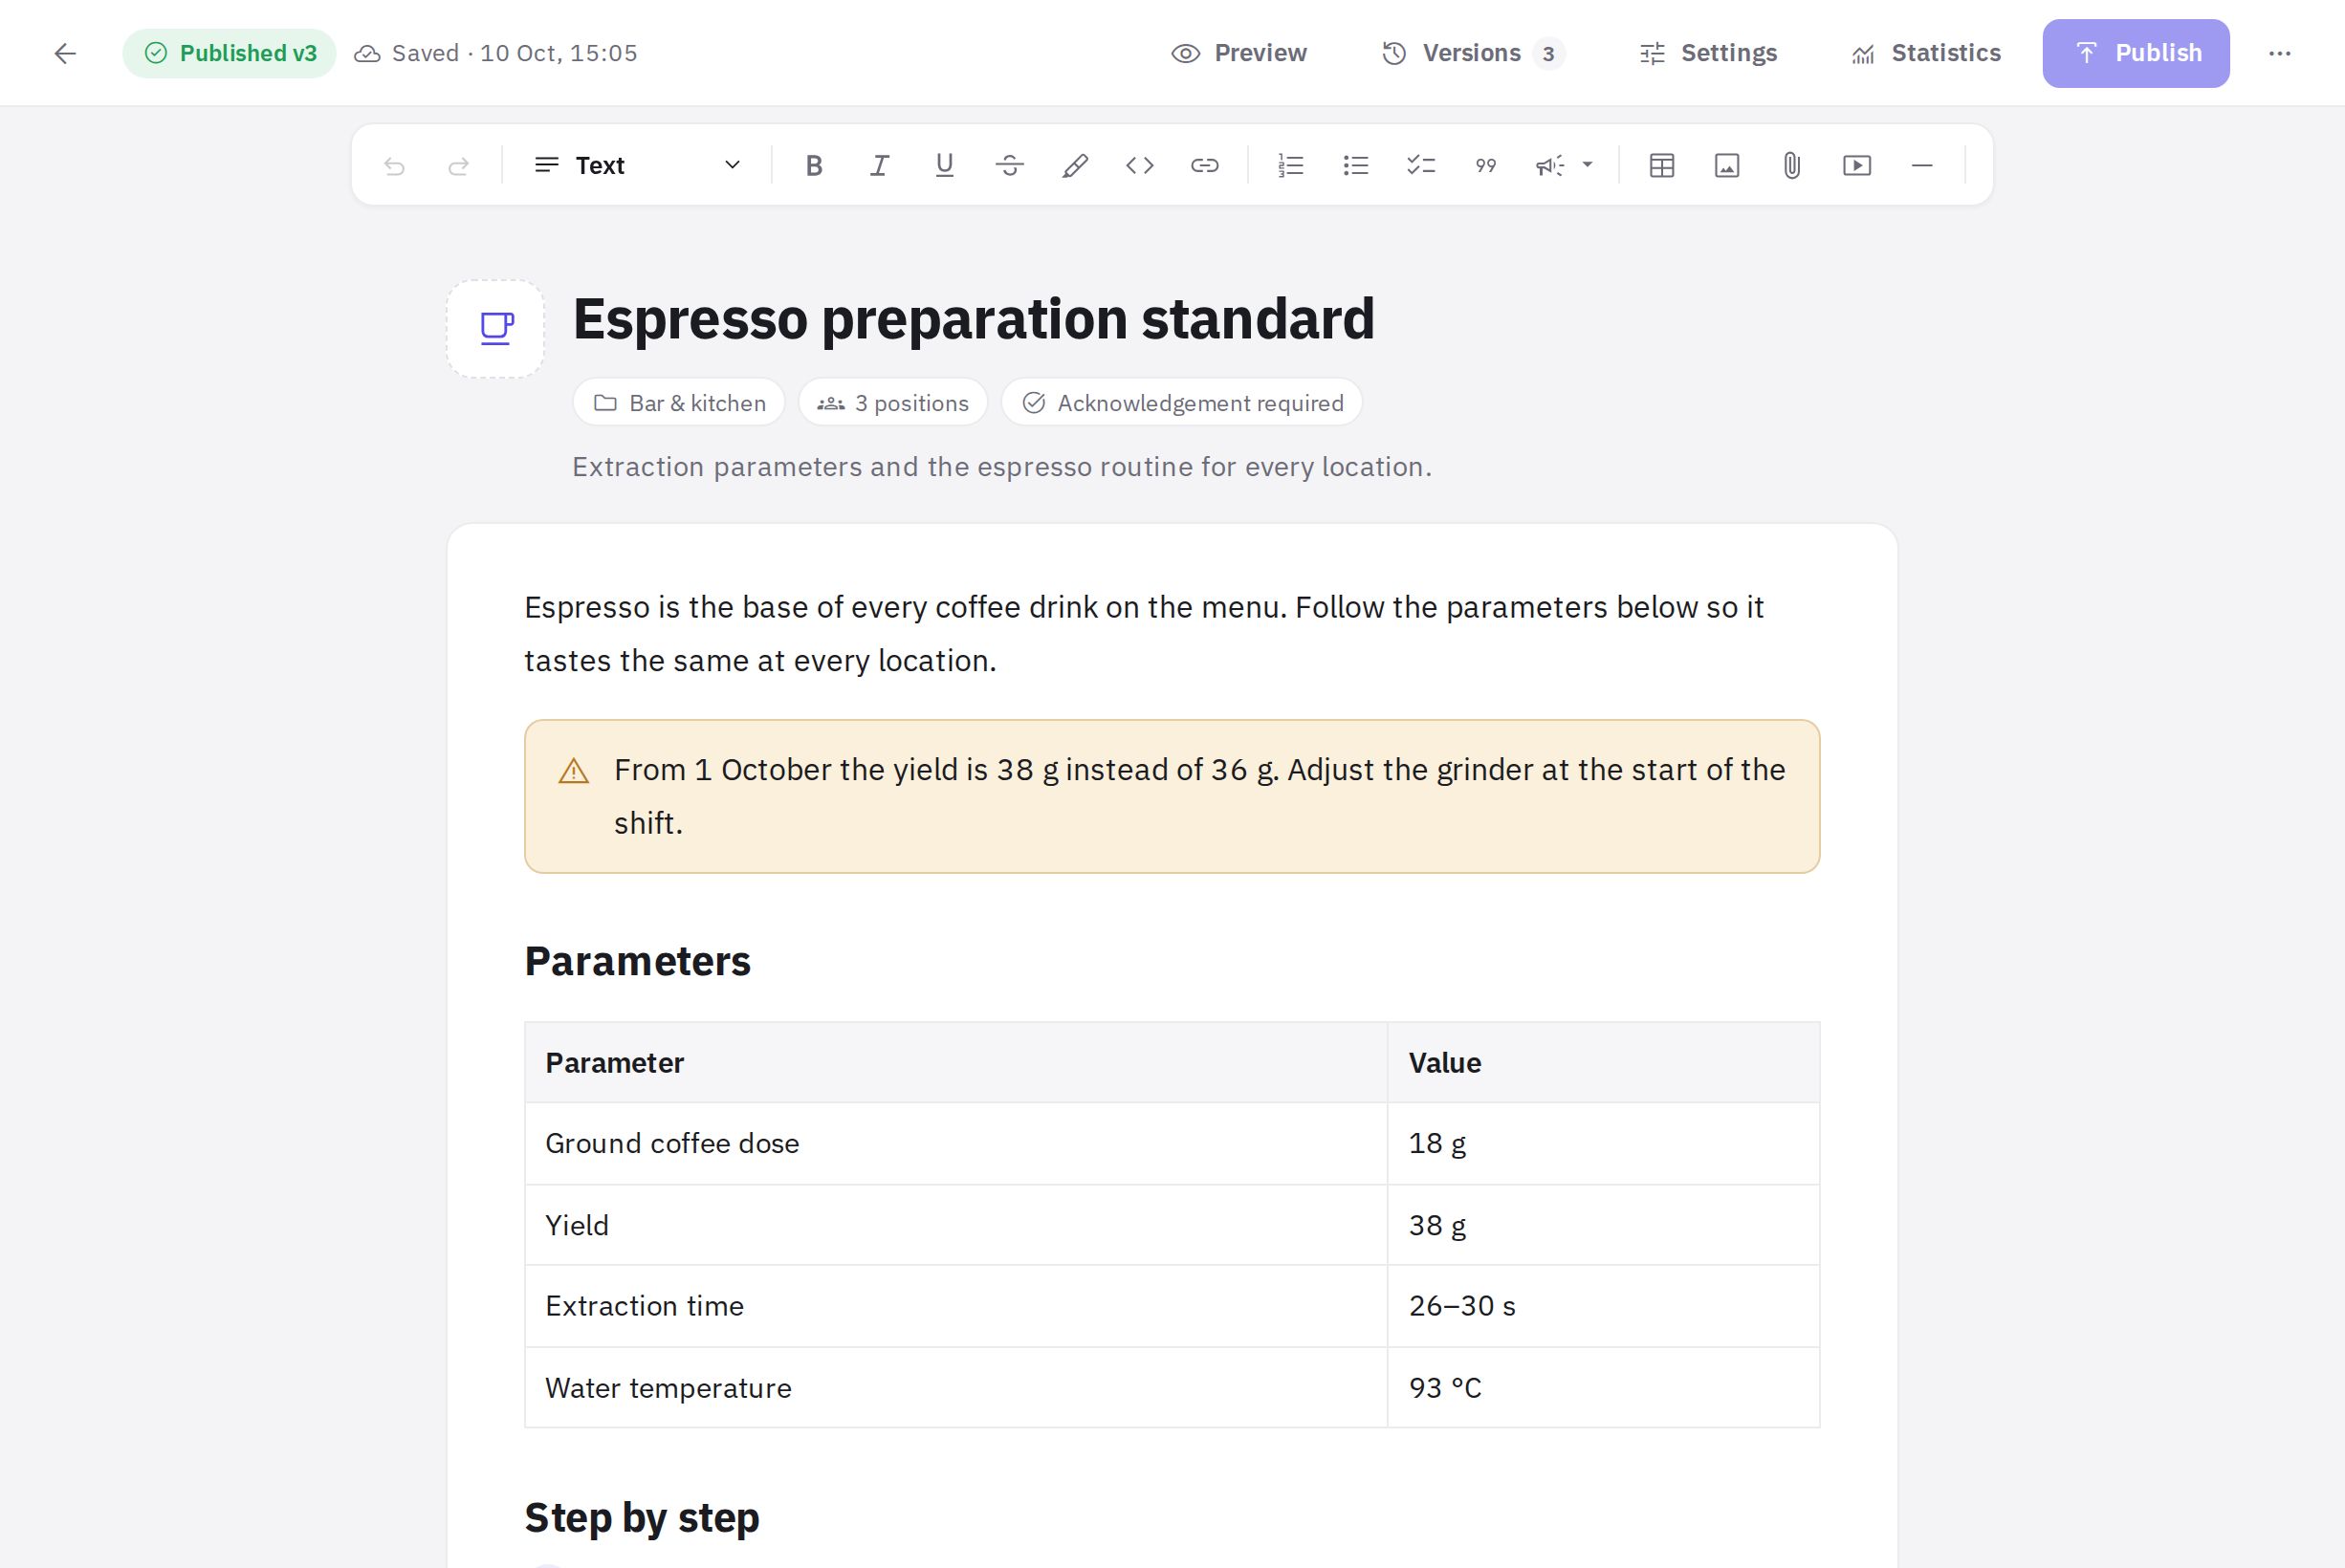Go back with the left arrow icon

tap(65, 53)
